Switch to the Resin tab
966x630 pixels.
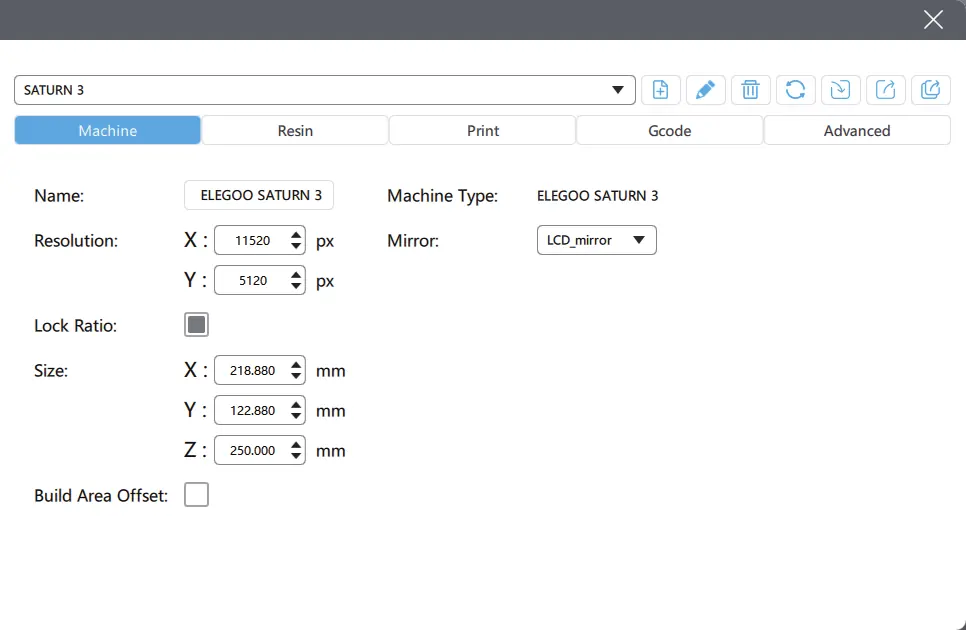pos(295,131)
